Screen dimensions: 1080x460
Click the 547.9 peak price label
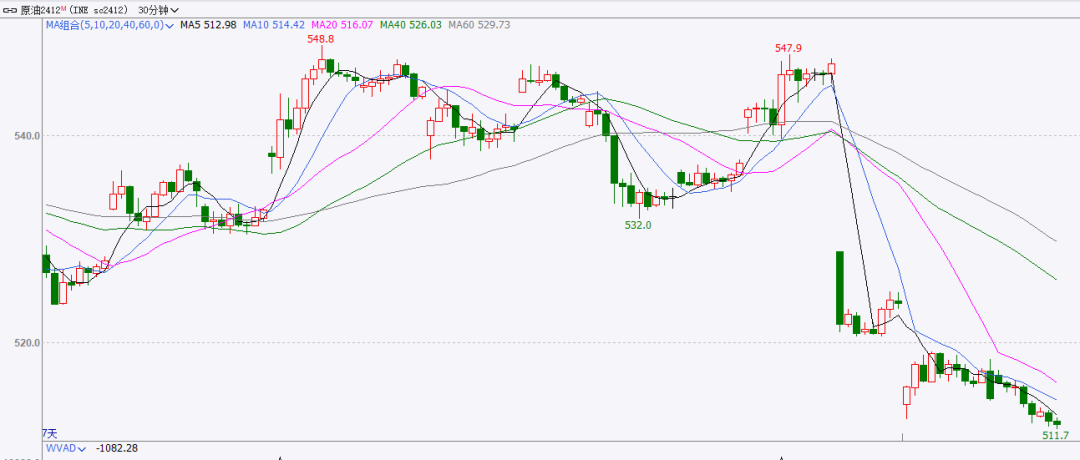click(x=789, y=47)
